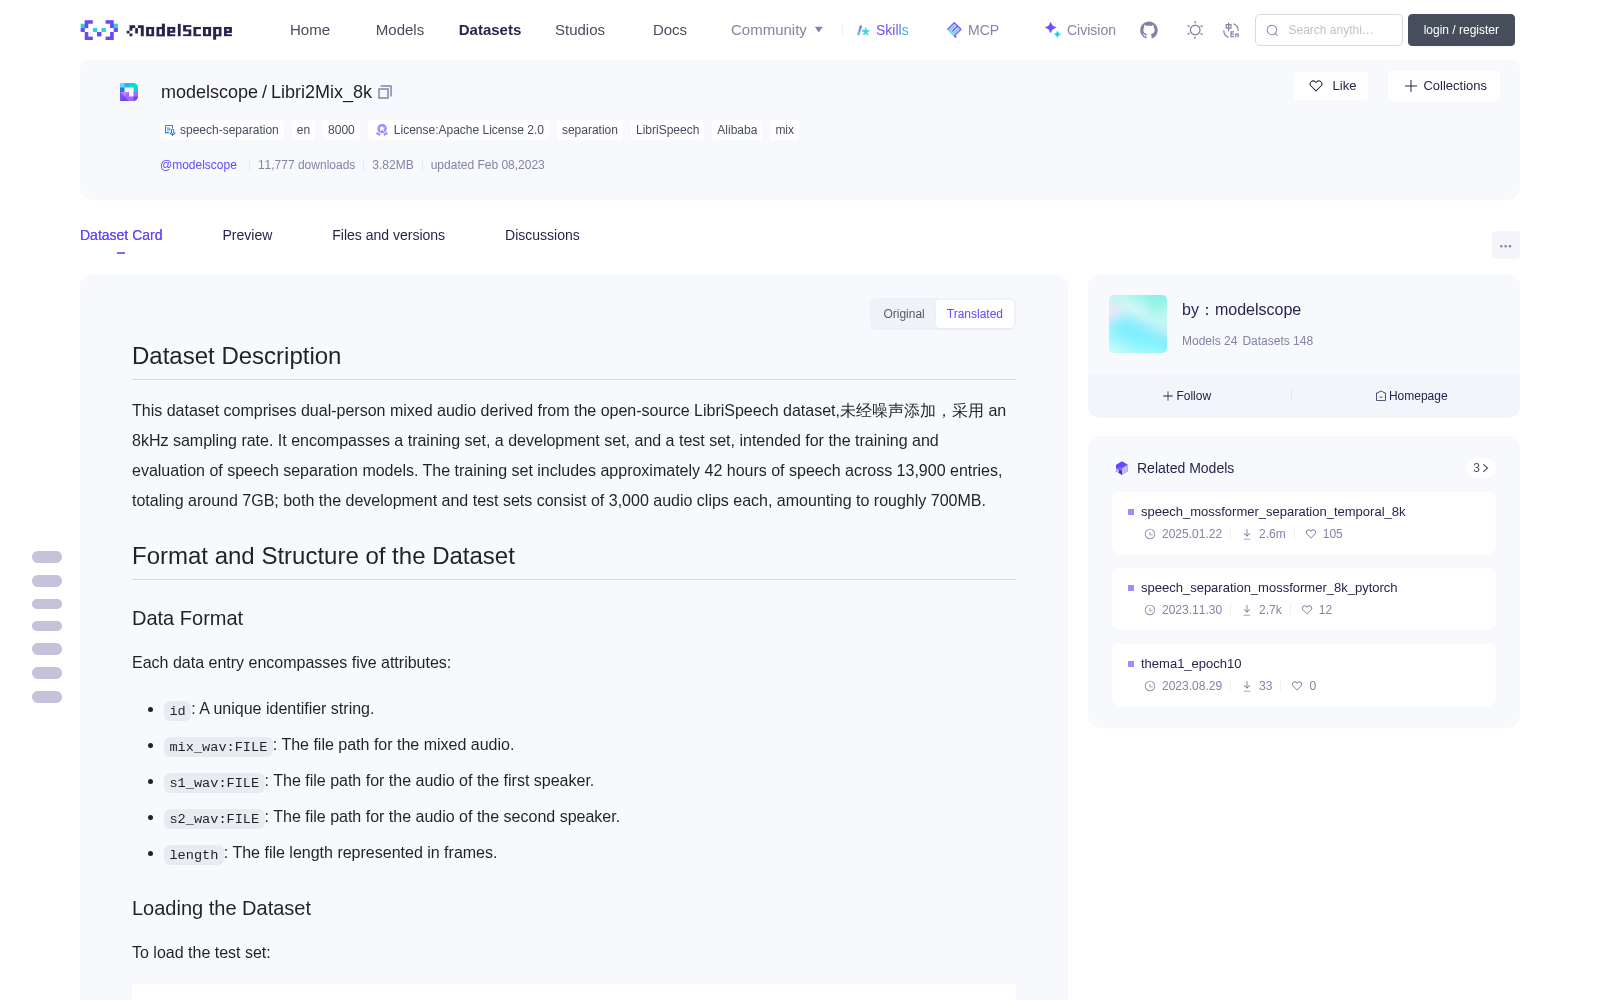
Task: Click the Civision sparkle icon
Action: 1052,30
